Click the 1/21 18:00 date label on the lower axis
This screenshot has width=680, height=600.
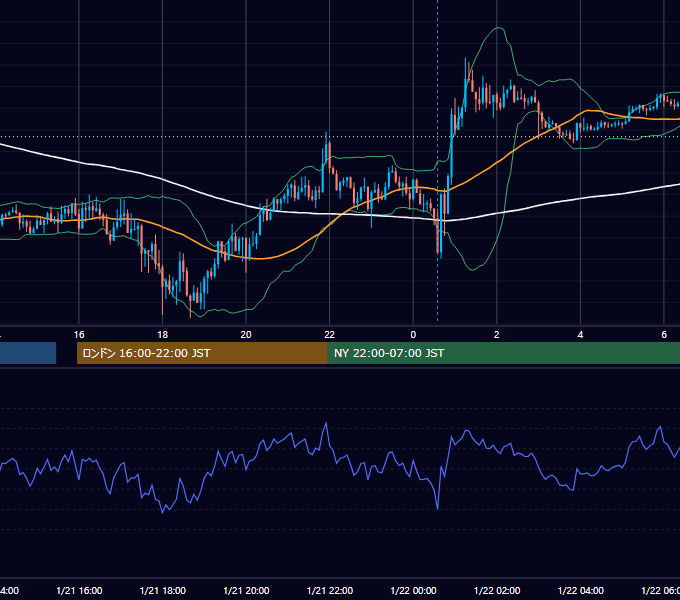163,590
